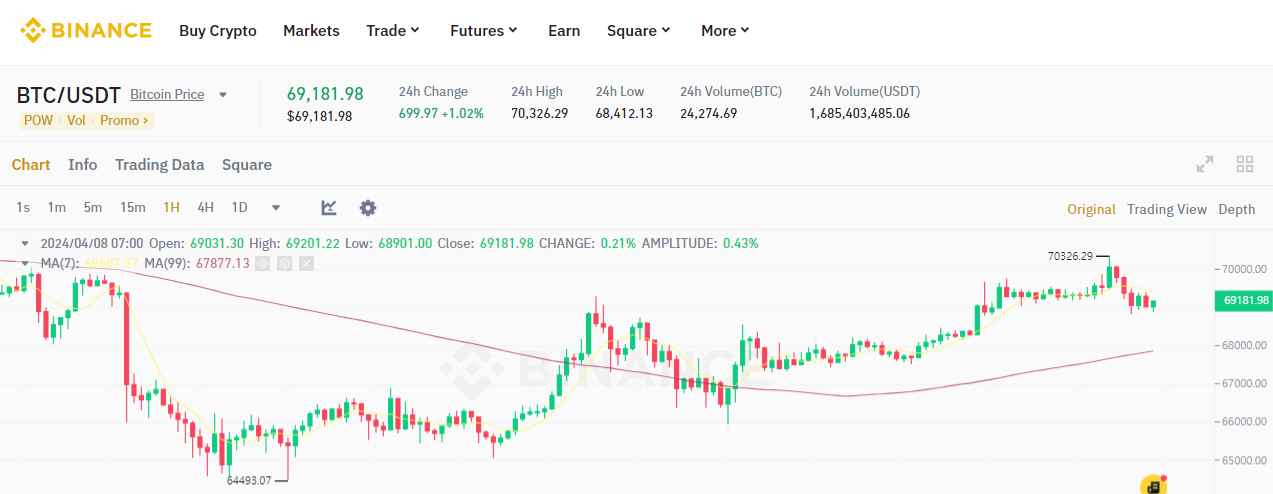Click the Binance logo
The width and height of the screenshot is (1273, 494).
(86, 30)
